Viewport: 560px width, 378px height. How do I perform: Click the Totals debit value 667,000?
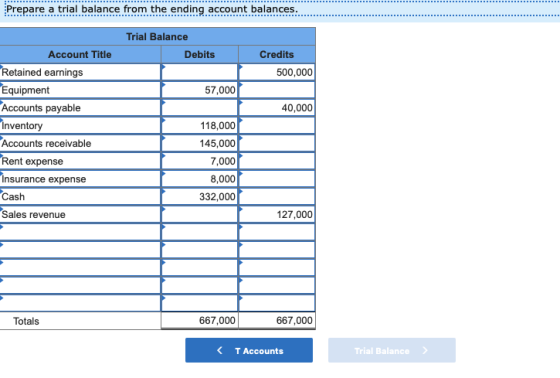(217, 320)
